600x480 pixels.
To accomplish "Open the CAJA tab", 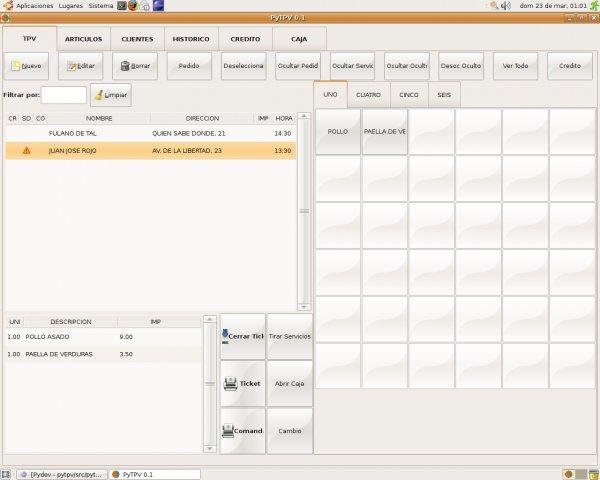I will 298,39.
